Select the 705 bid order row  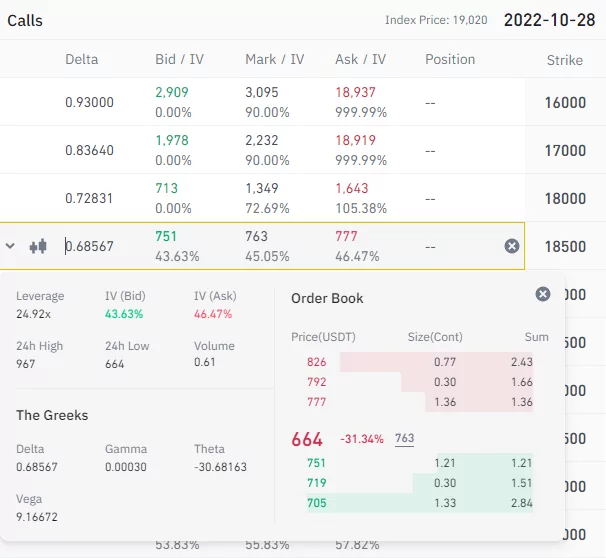click(420, 503)
